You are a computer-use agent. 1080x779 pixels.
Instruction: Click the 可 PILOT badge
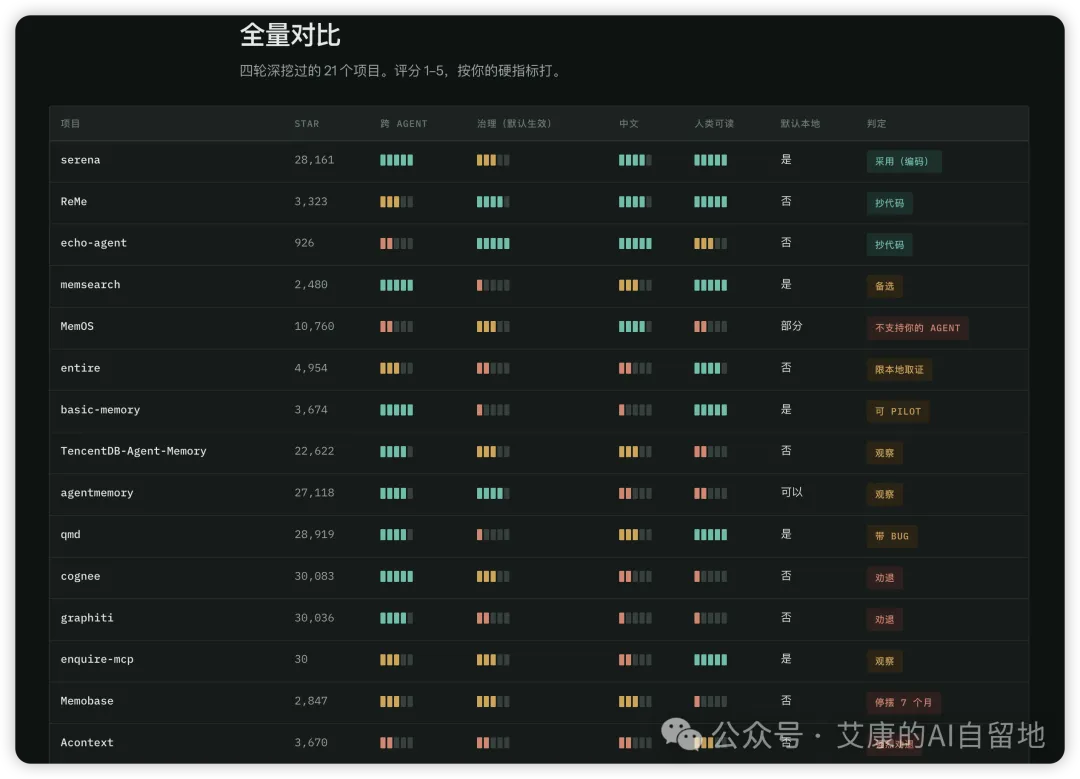(x=897, y=411)
